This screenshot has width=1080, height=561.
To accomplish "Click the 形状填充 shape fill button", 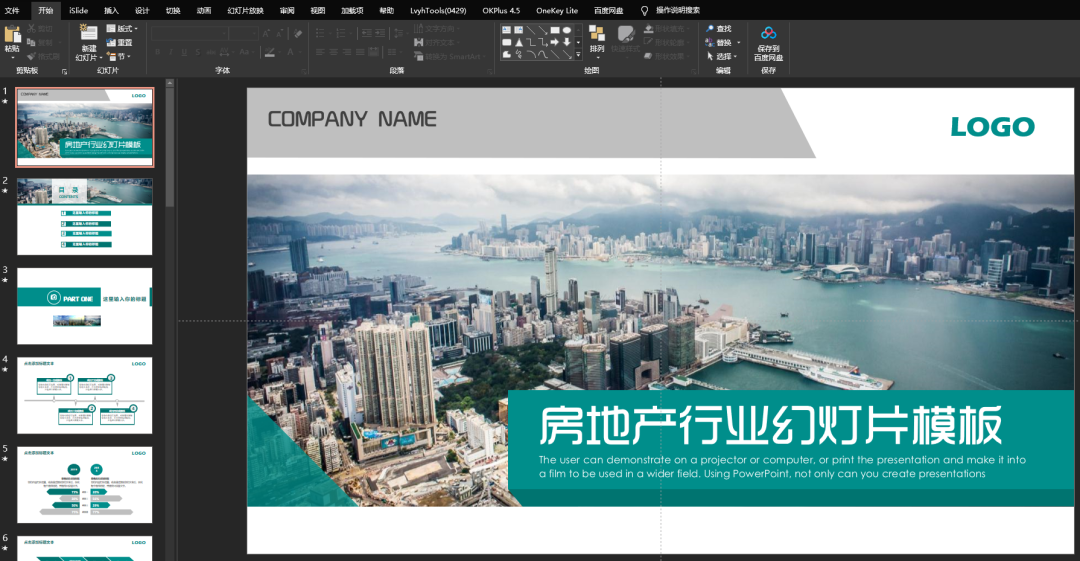I will click(x=665, y=29).
